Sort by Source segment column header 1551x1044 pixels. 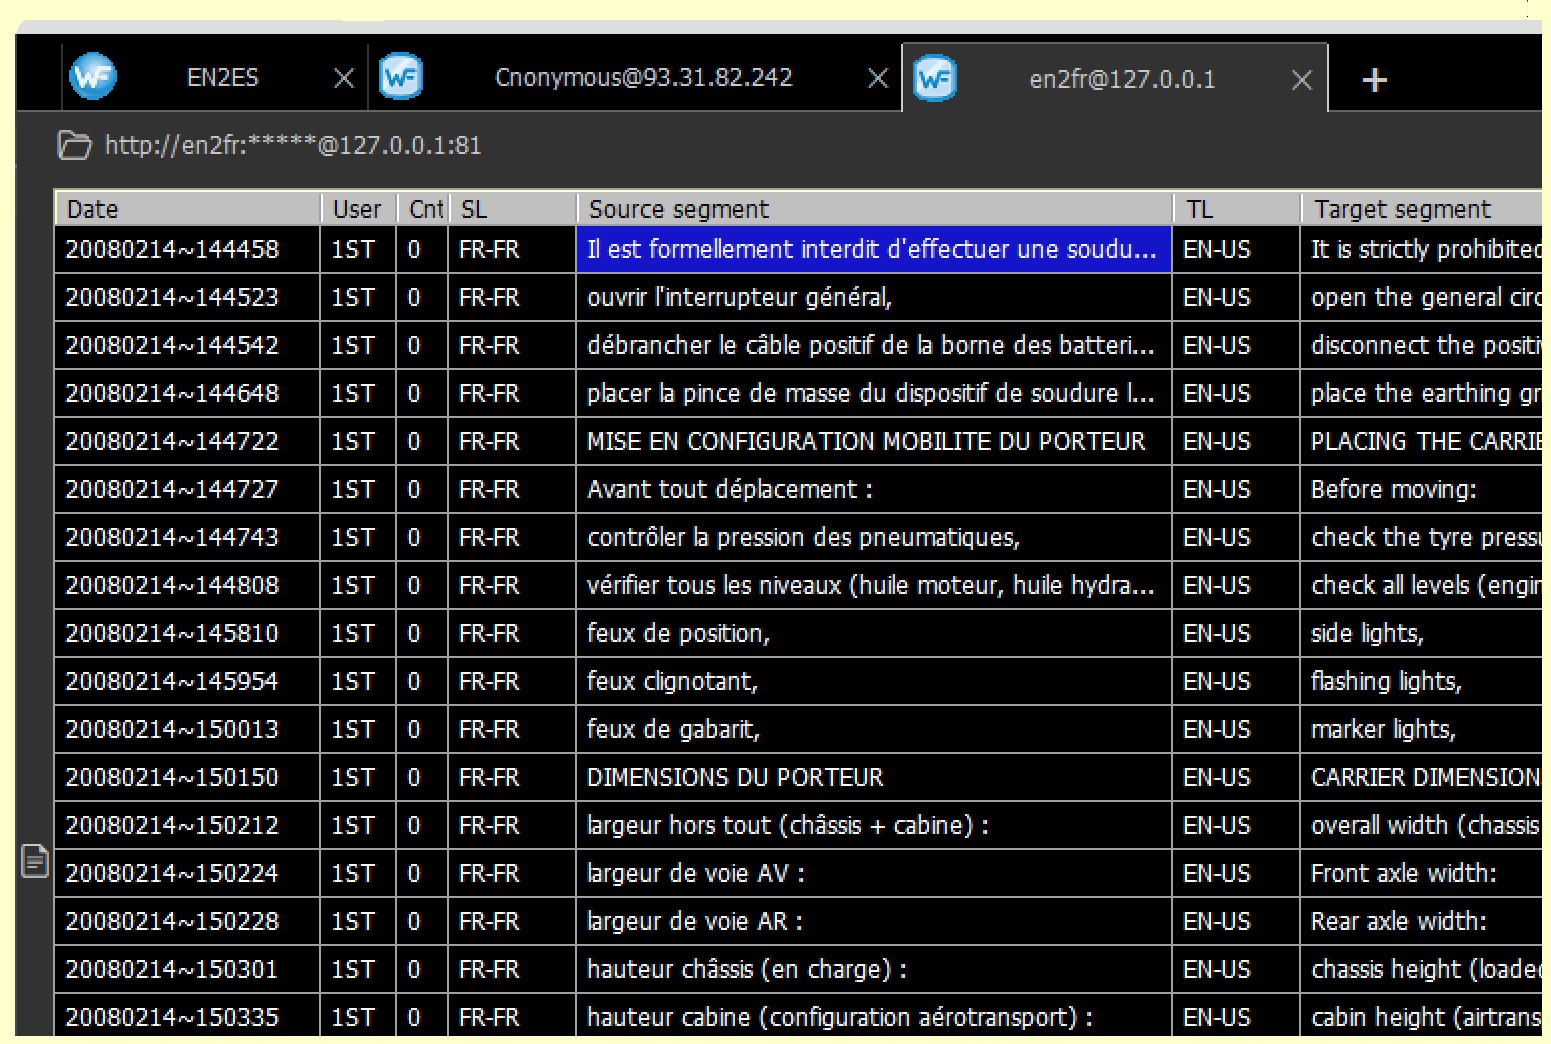[873, 209]
